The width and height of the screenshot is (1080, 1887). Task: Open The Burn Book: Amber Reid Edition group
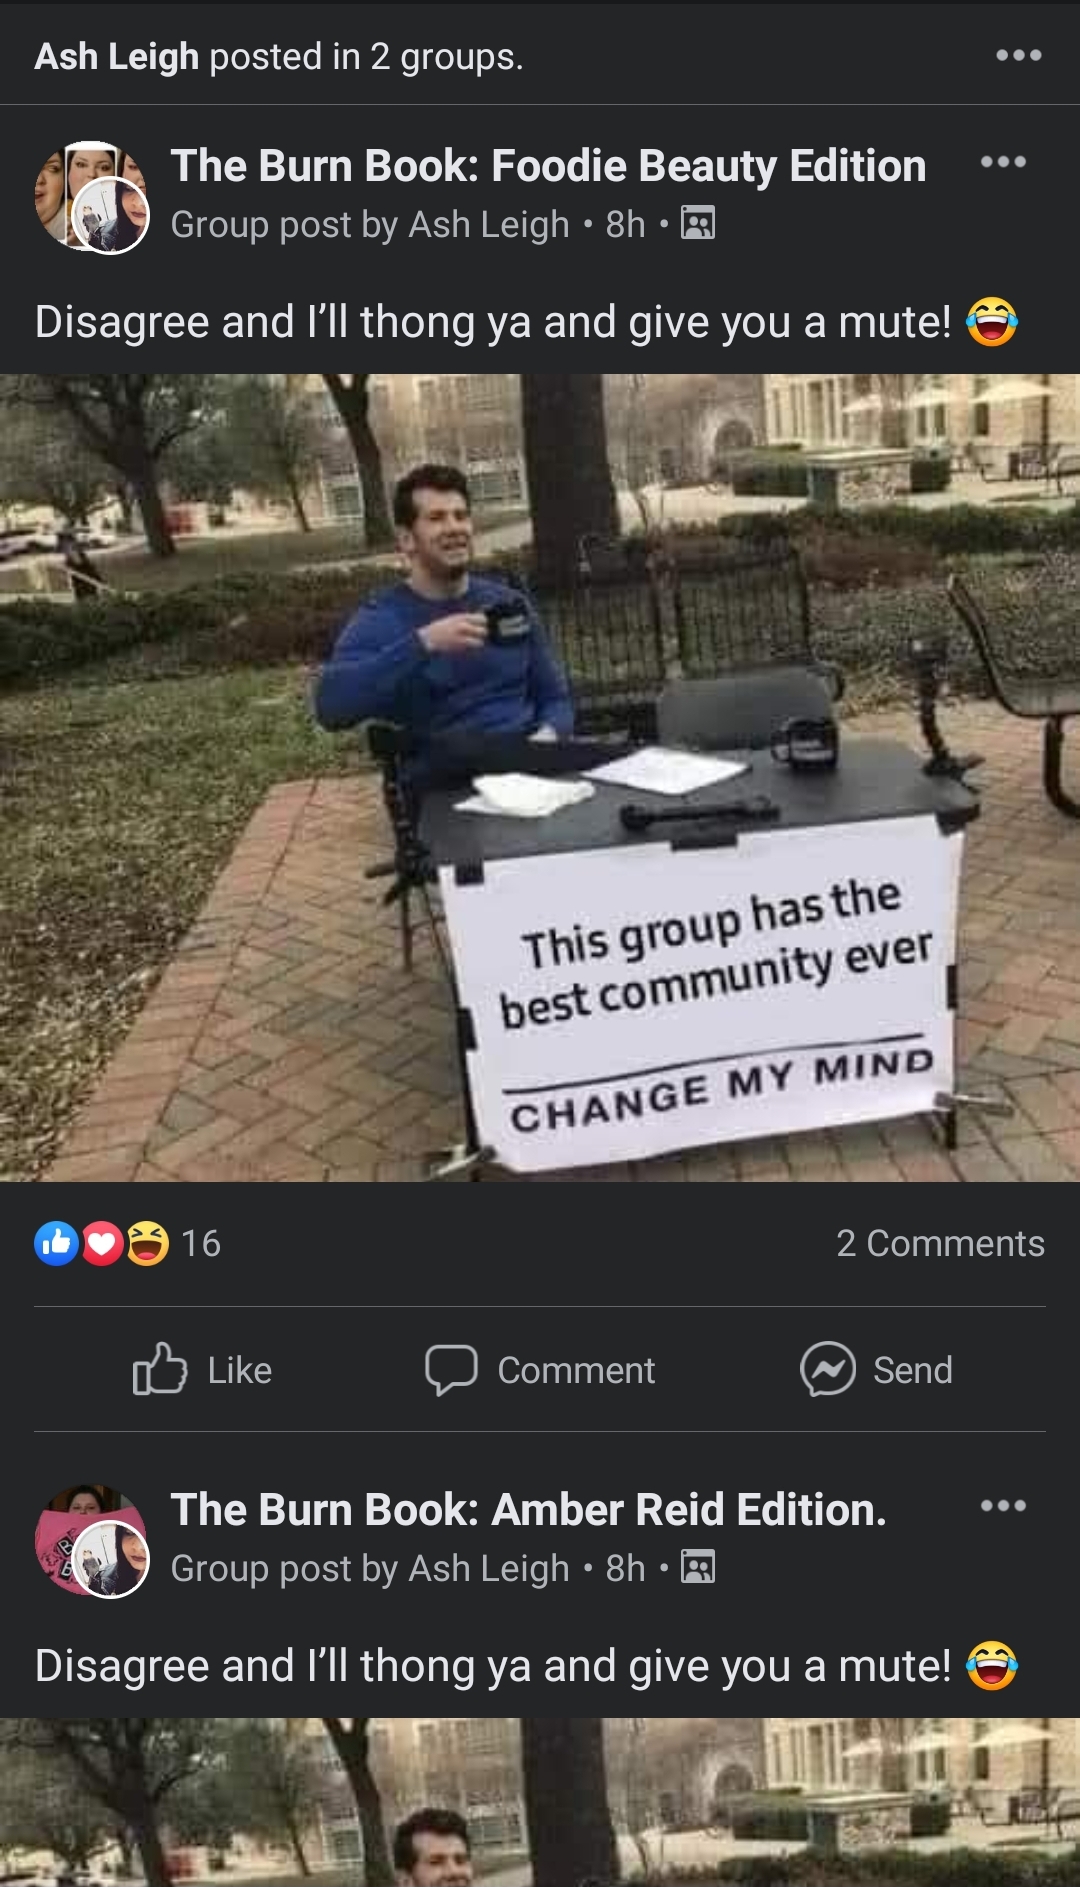[x=528, y=1510]
